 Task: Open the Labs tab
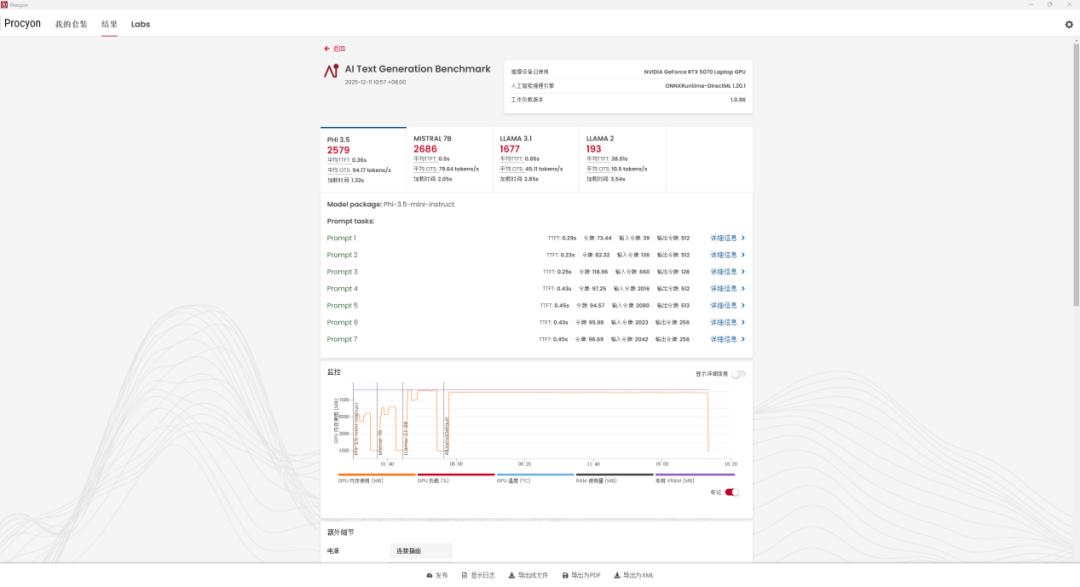pyautogui.click(x=141, y=24)
